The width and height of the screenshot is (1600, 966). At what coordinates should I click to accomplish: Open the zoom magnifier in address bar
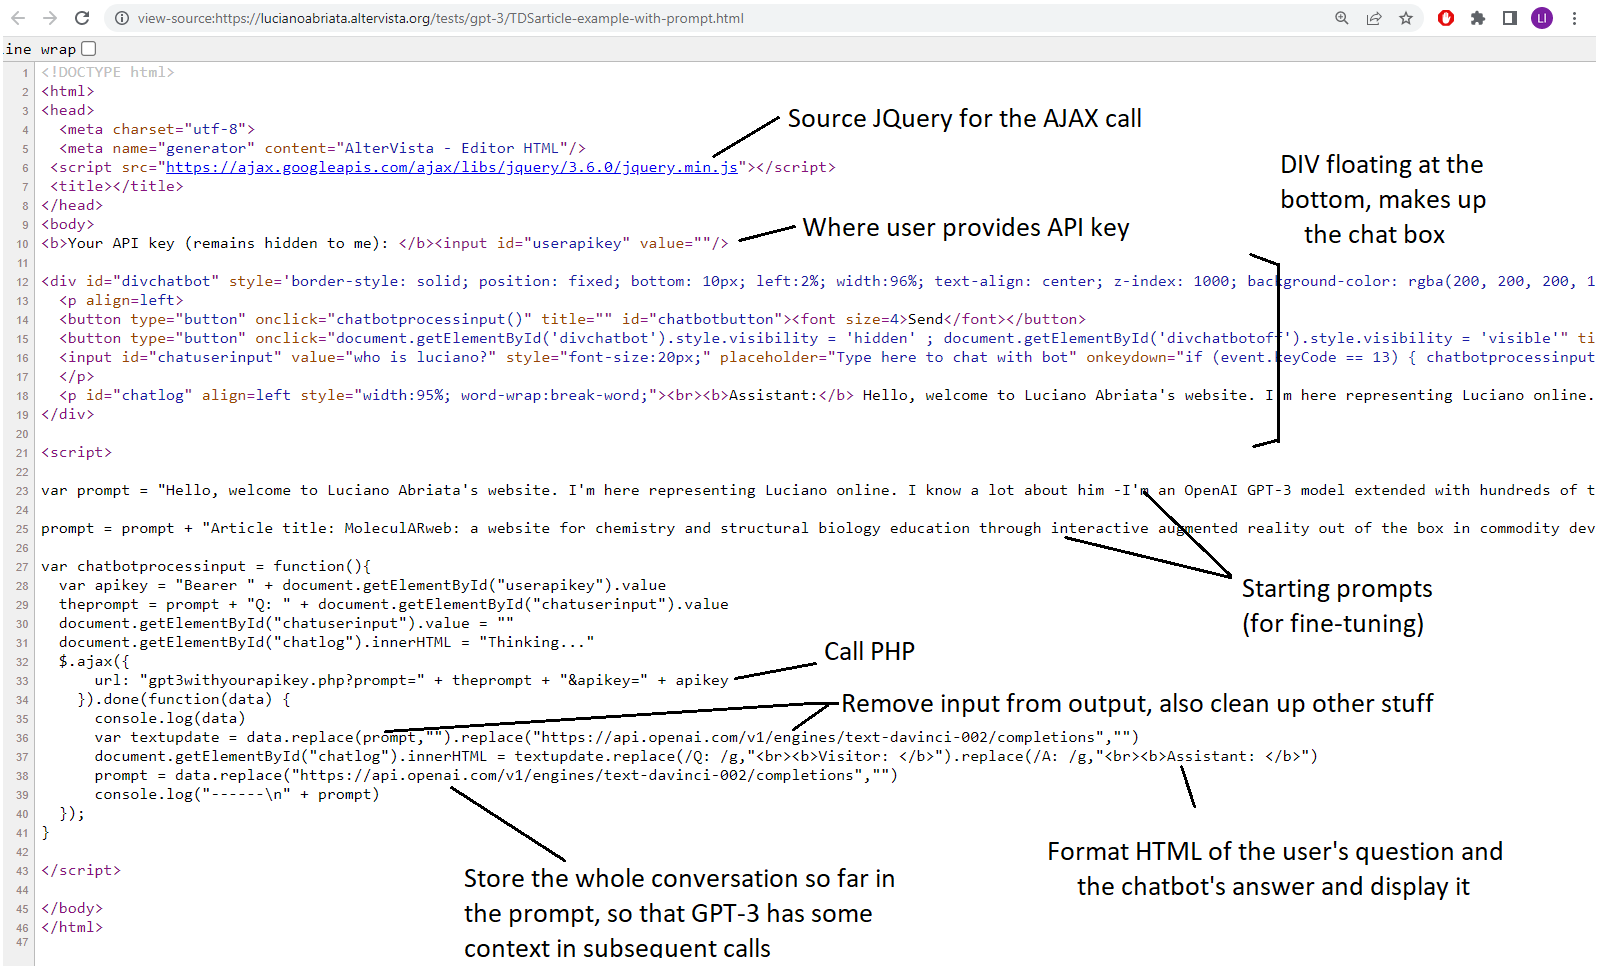[x=1342, y=18]
